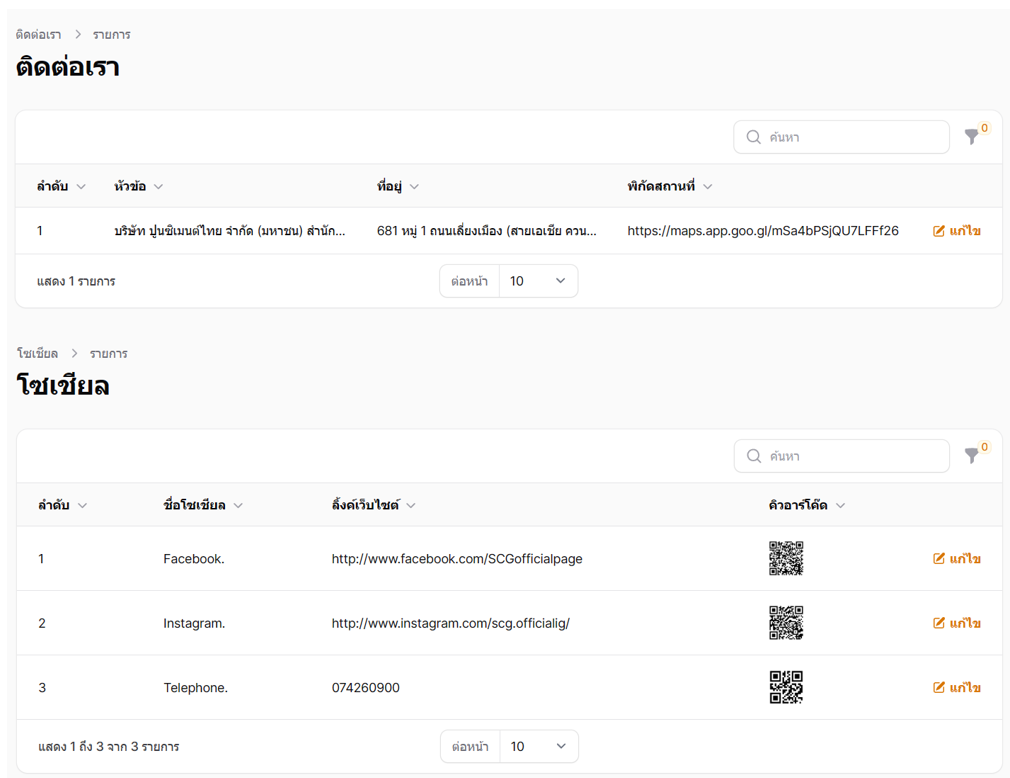Click รายการ breadcrumb under โซเชียล
This screenshot has width=1010, height=778.
tap(108, 353)
